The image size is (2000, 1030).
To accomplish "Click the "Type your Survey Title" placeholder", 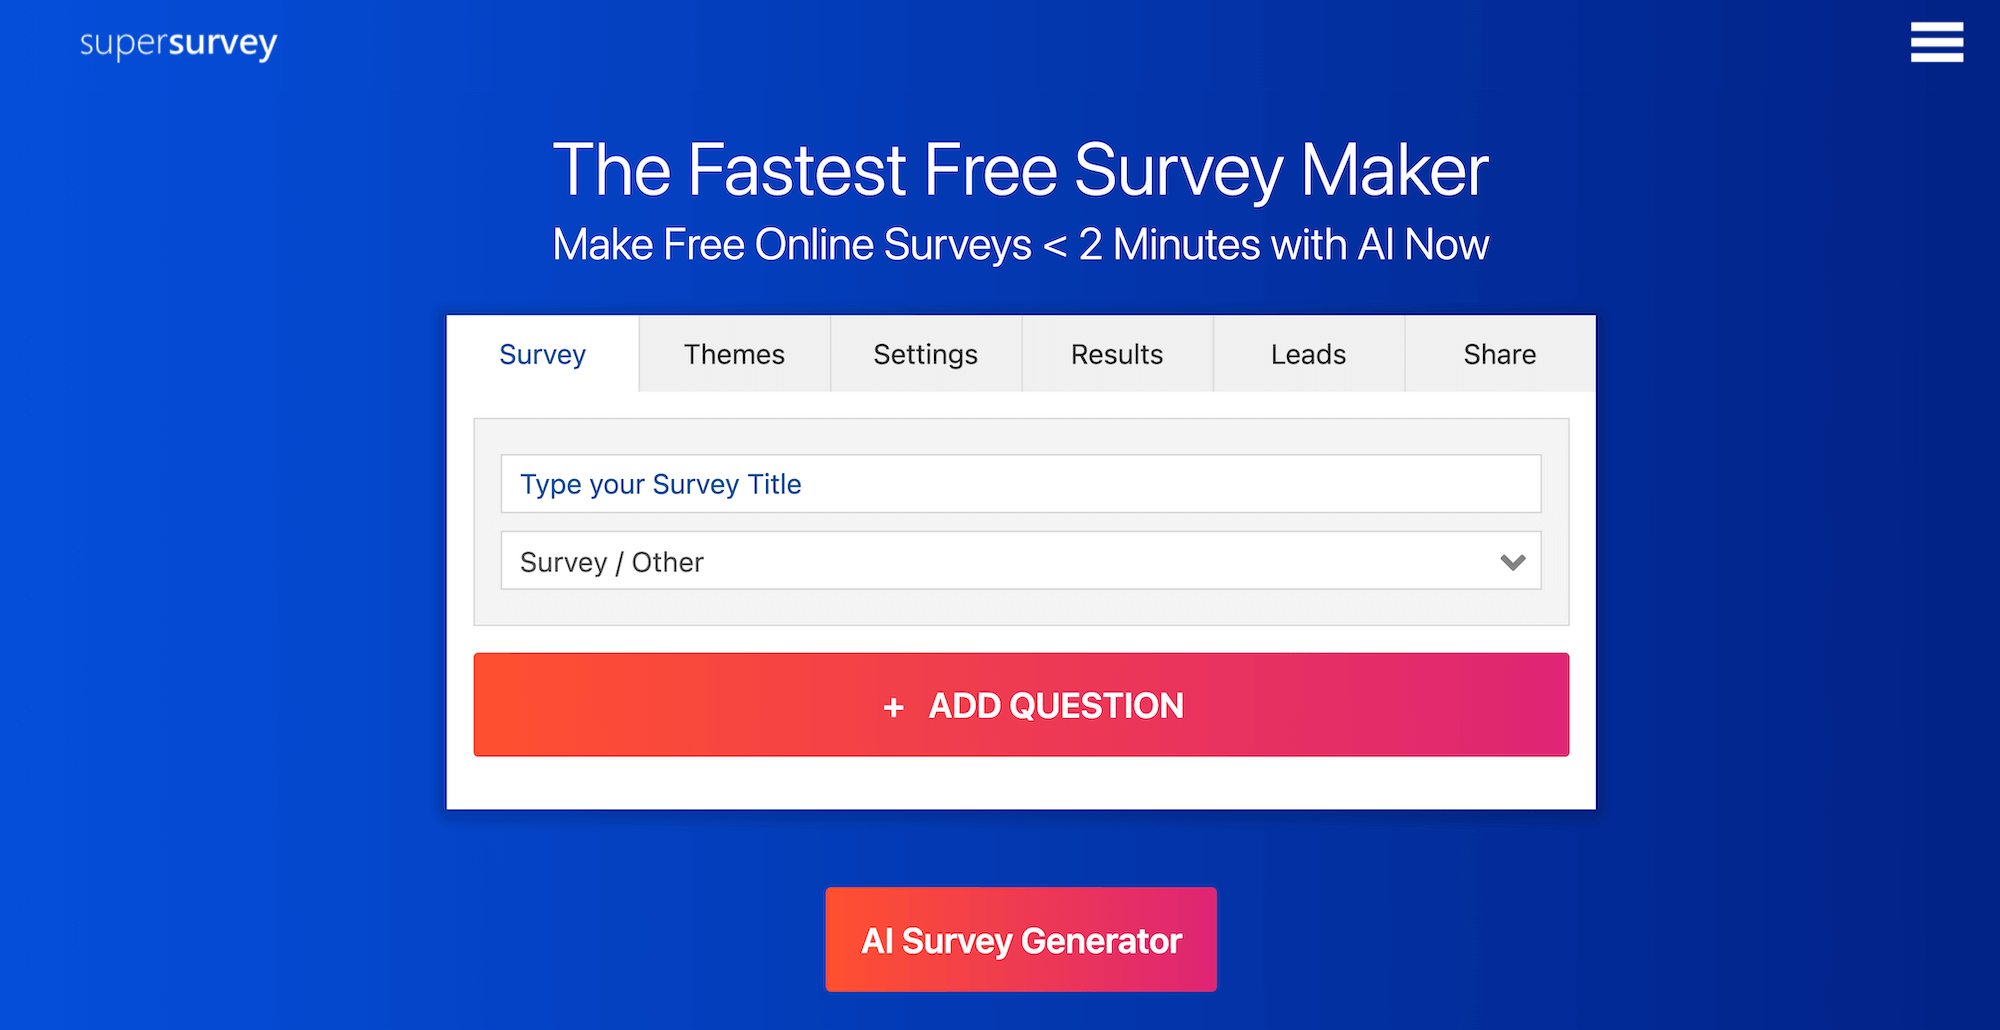I will click(x=660, y=484).
